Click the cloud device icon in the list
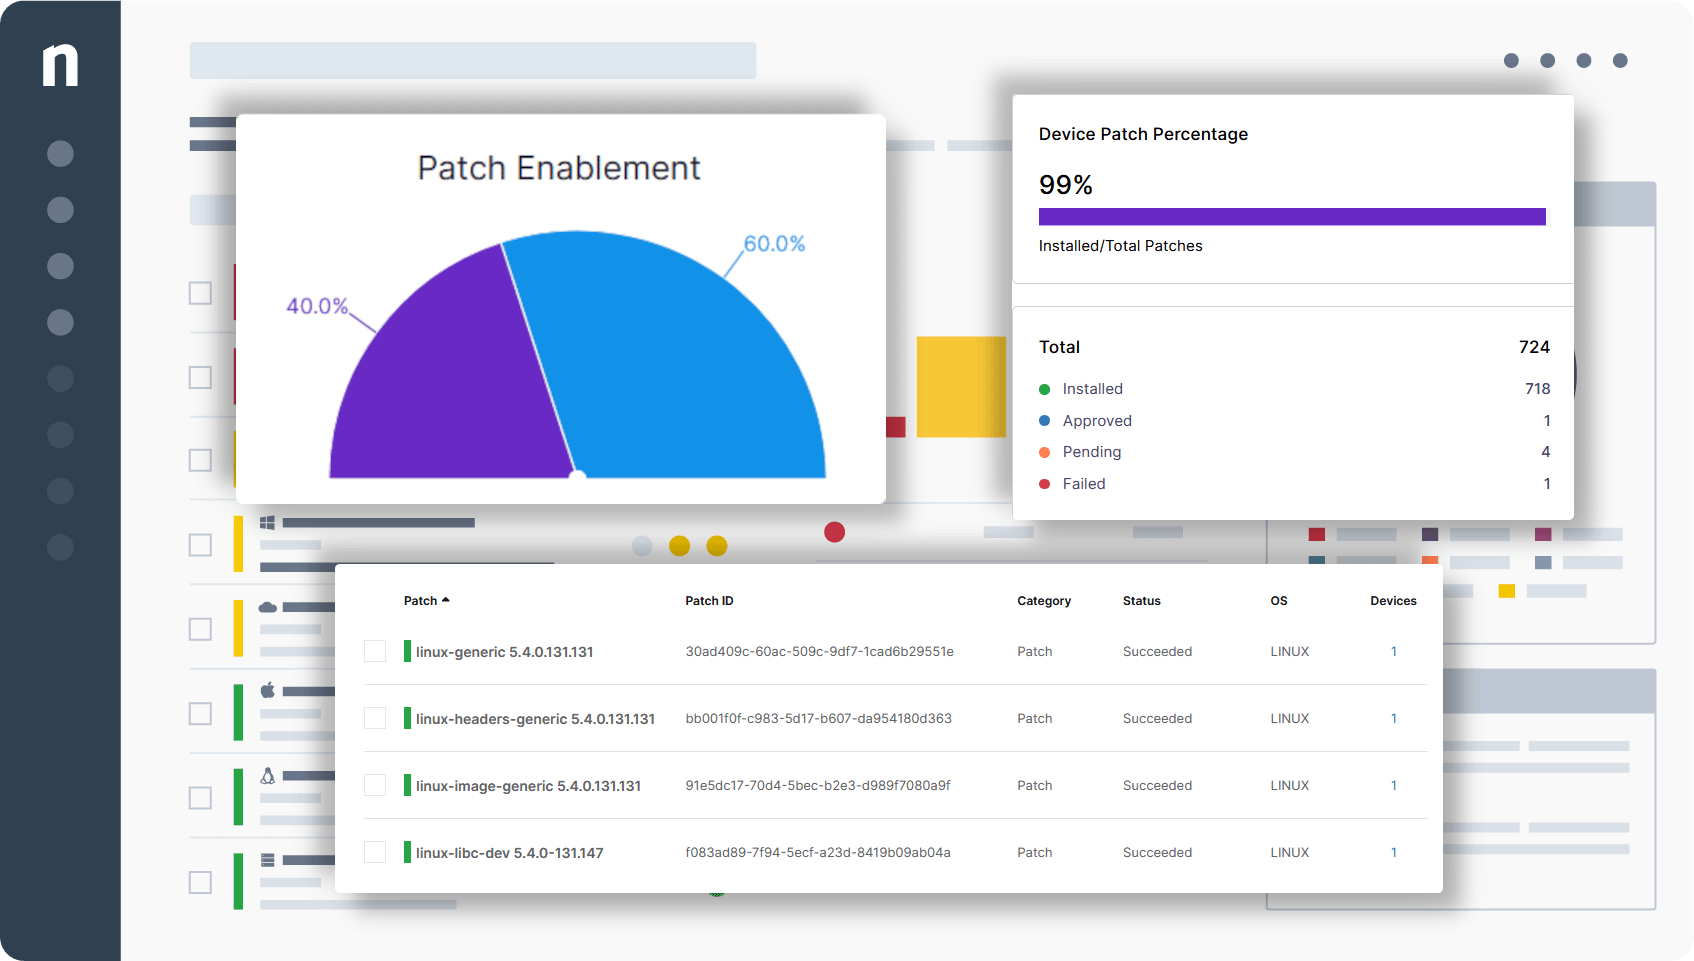Image resolution: width=1694 pixels, height=961 pixels. coord(266,606)
